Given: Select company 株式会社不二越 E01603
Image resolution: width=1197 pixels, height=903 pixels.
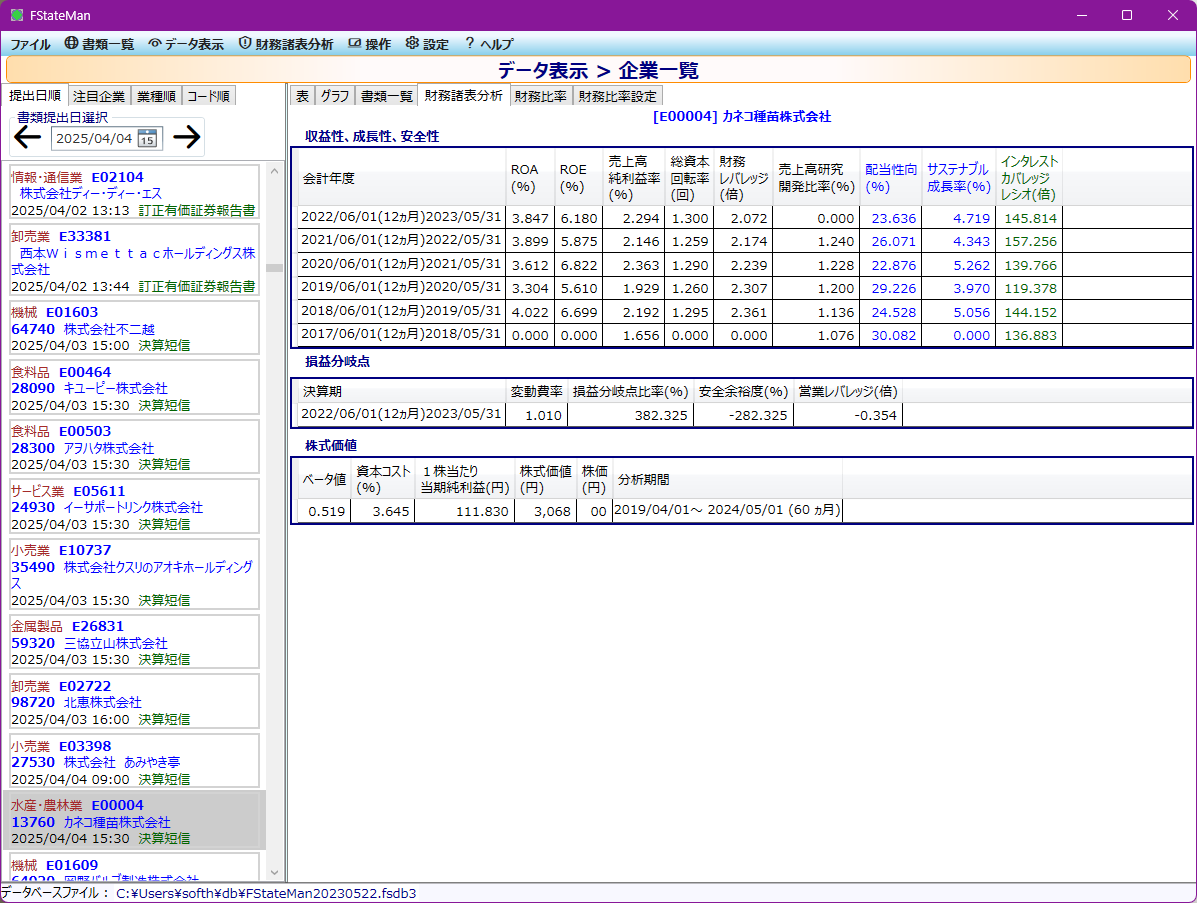Looking at the screenshot, I should point(134,328).
